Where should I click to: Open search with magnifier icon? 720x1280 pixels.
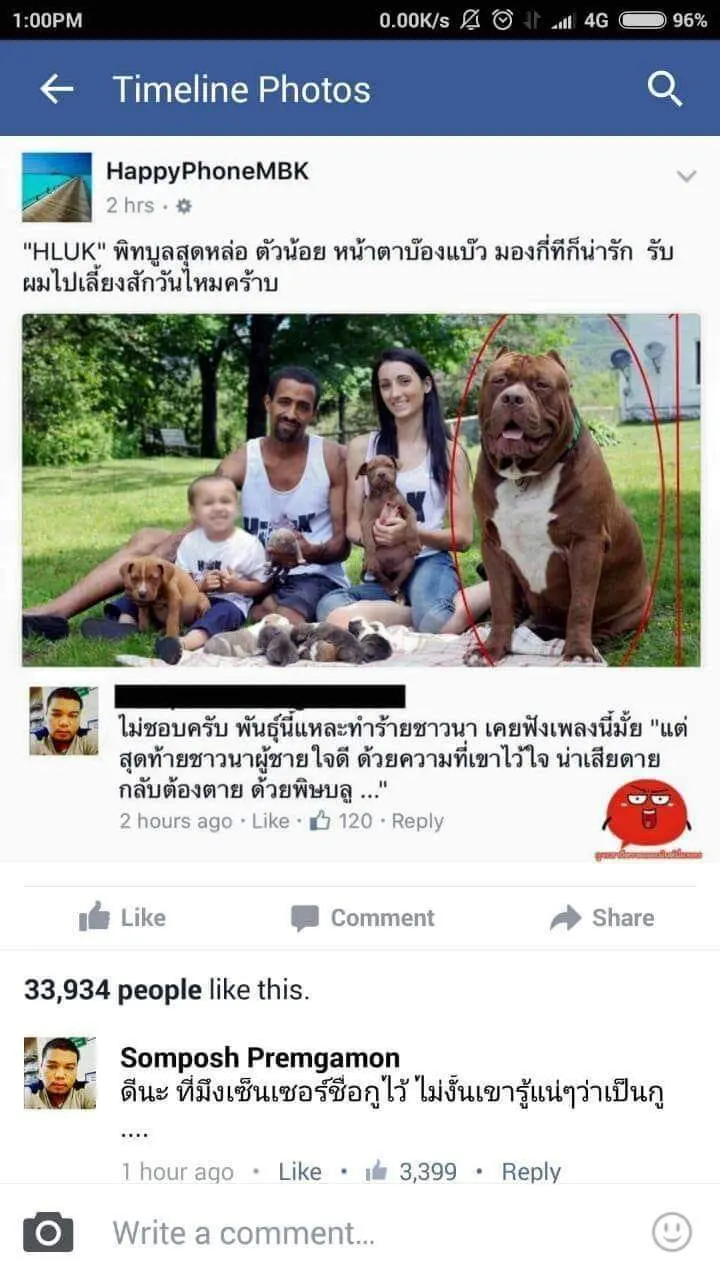(x=665, y=89)
